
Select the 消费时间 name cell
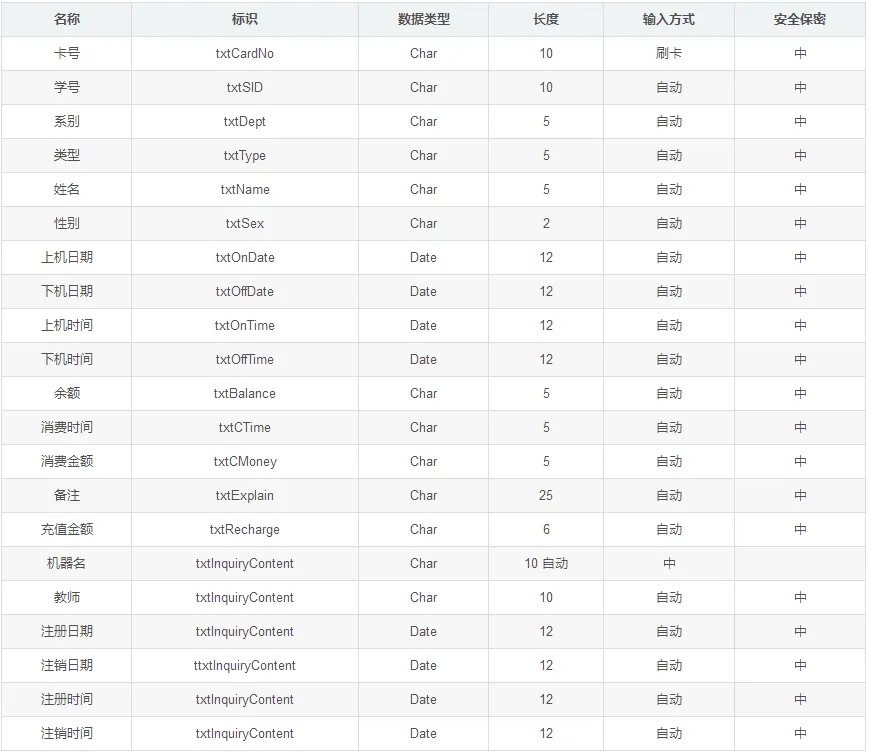click(67, 427)
